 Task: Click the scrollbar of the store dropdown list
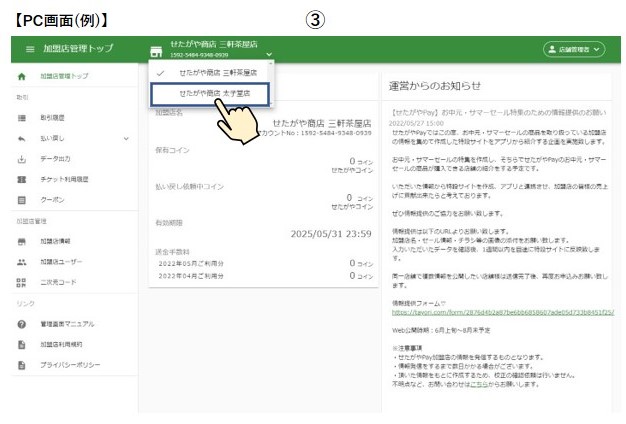coord(271,83)
